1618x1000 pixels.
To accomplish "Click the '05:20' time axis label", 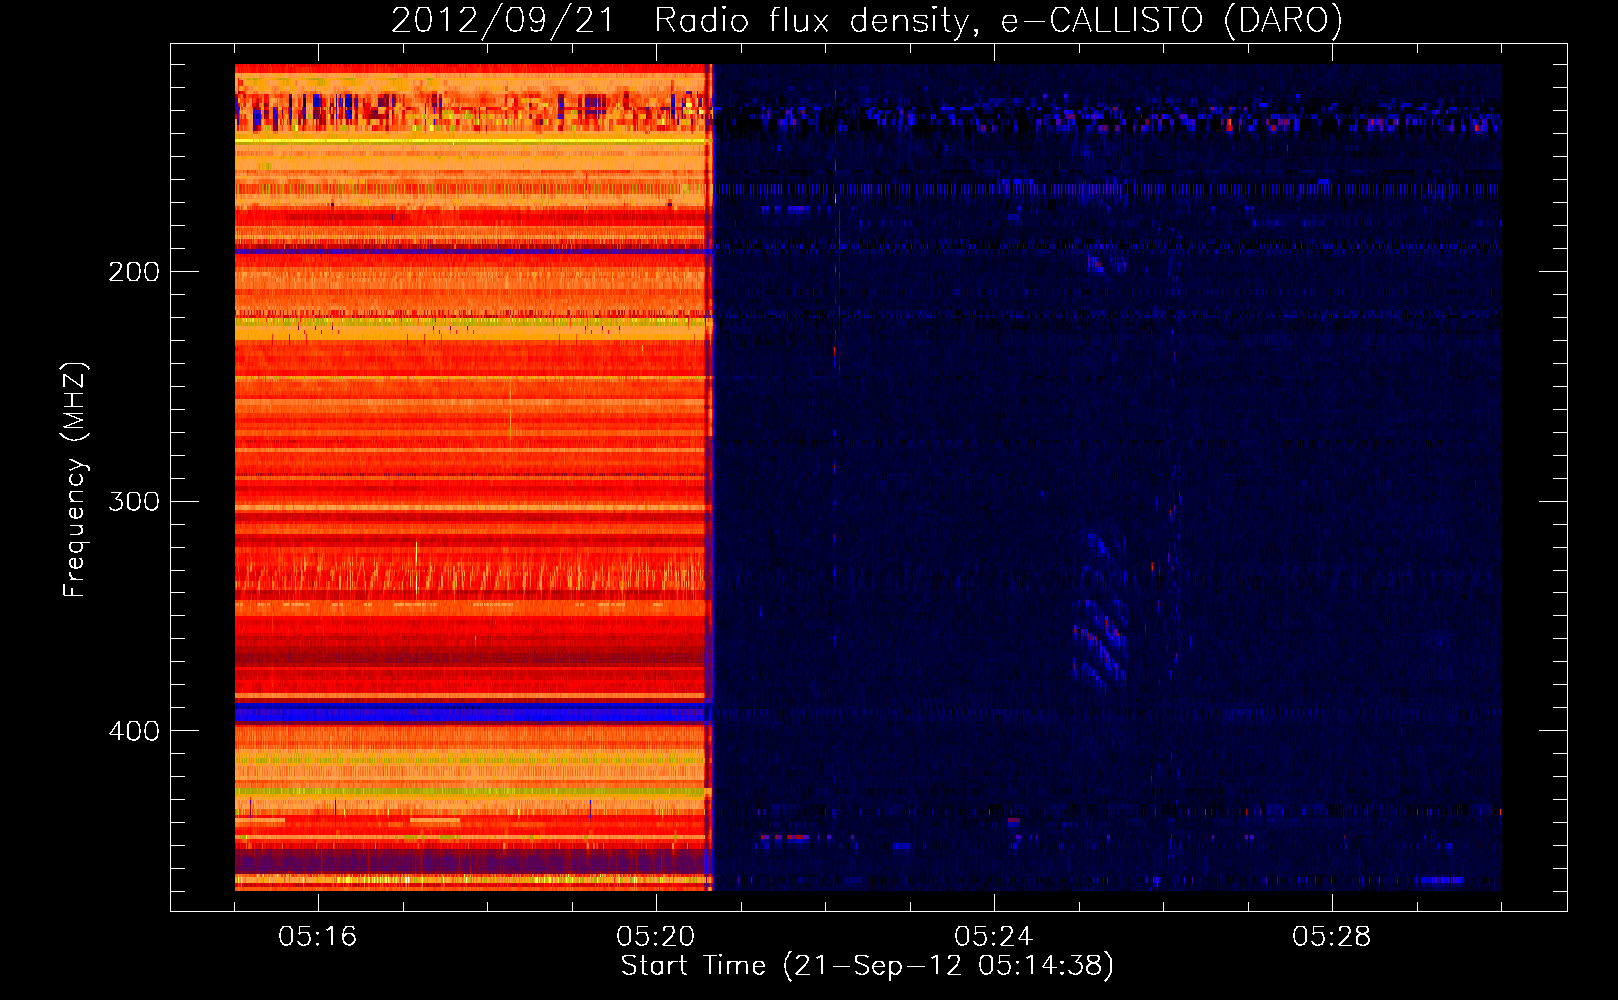I will click(655, 937).
